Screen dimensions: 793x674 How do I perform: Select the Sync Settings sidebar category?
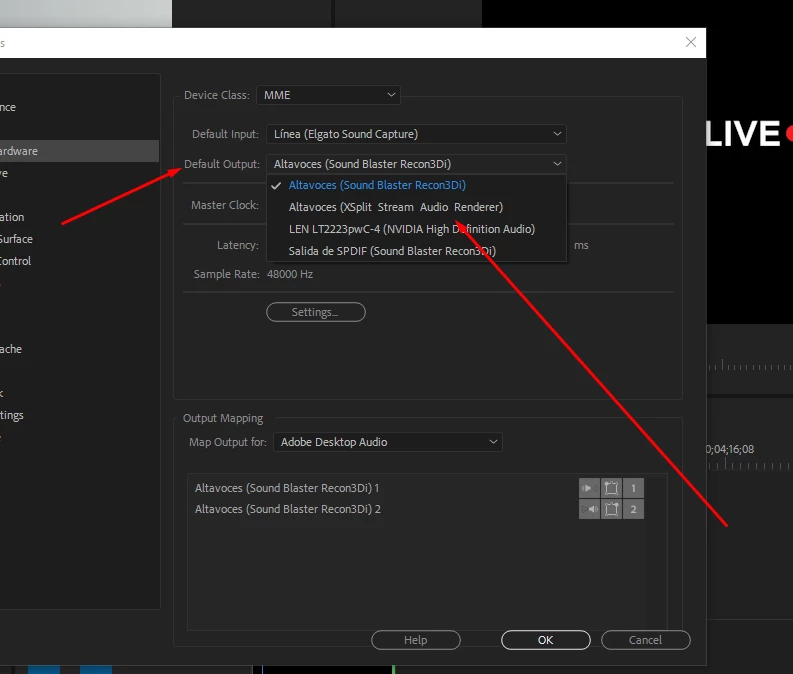(x=79, y=415)
